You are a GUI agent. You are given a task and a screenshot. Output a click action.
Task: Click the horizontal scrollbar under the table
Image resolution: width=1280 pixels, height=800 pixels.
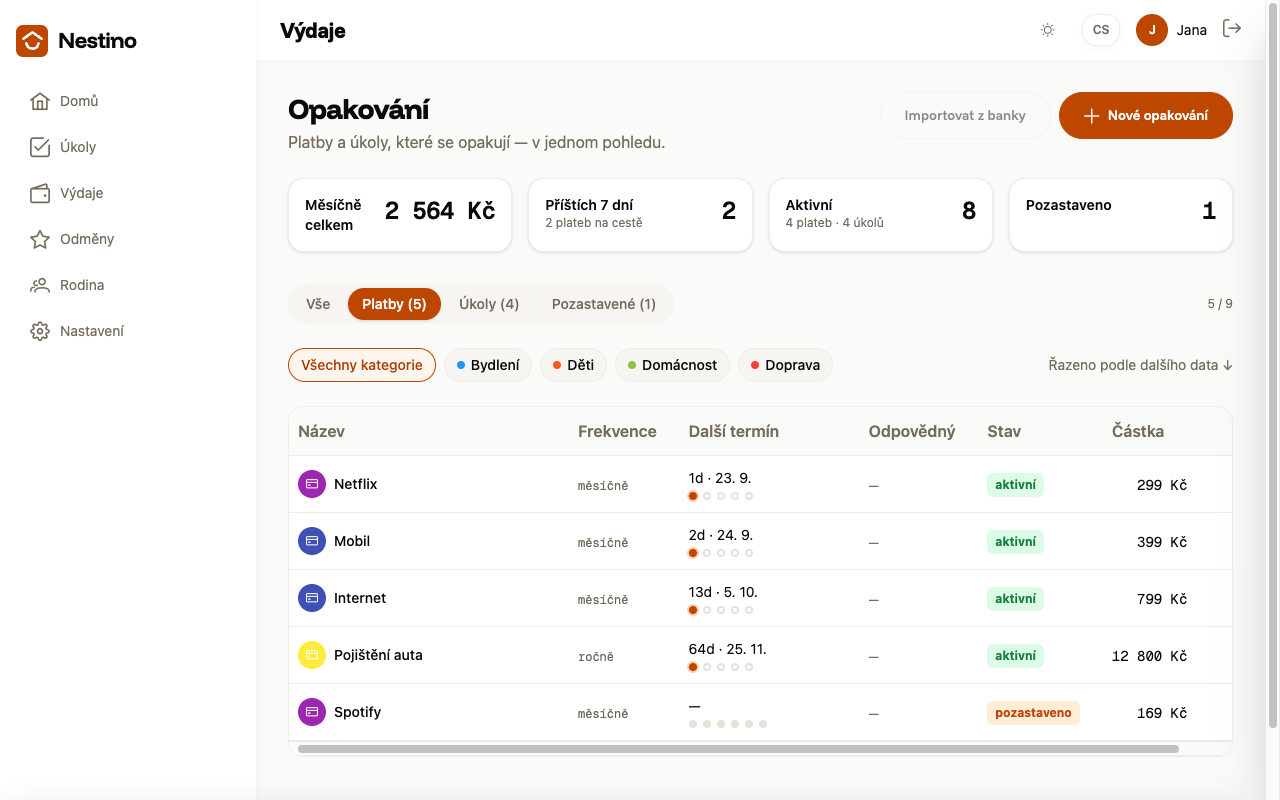point(738,748)
